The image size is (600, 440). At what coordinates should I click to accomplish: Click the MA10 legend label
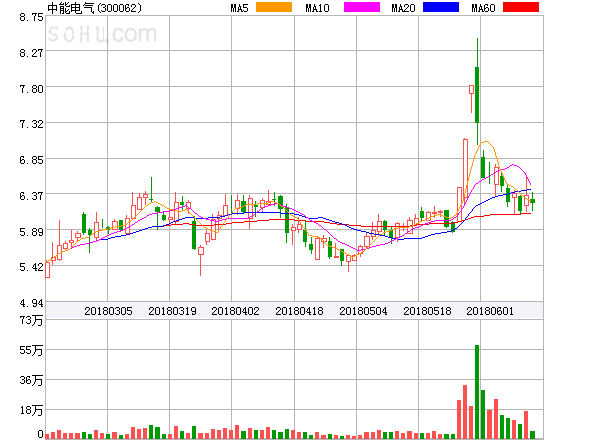(317, 8)
